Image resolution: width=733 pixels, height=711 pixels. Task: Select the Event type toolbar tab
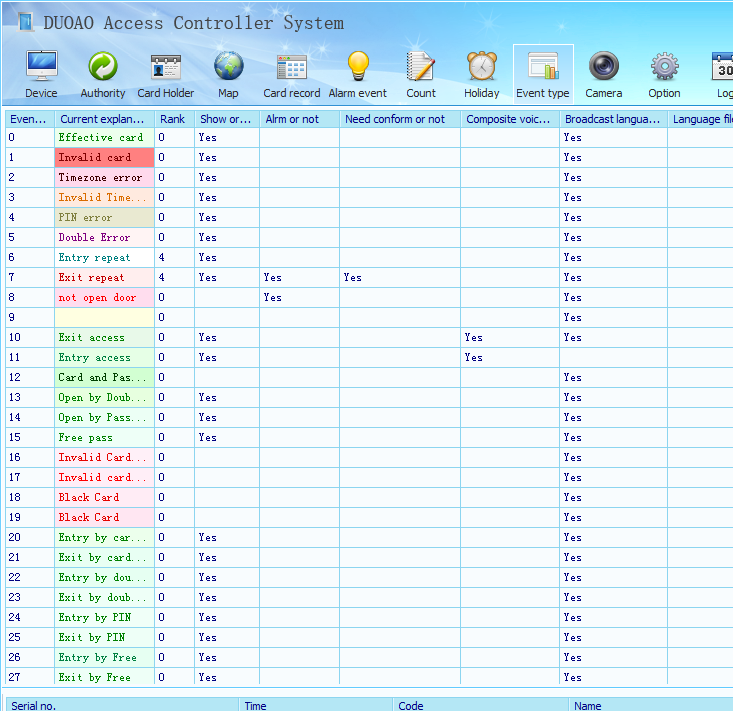click(543, 75)
